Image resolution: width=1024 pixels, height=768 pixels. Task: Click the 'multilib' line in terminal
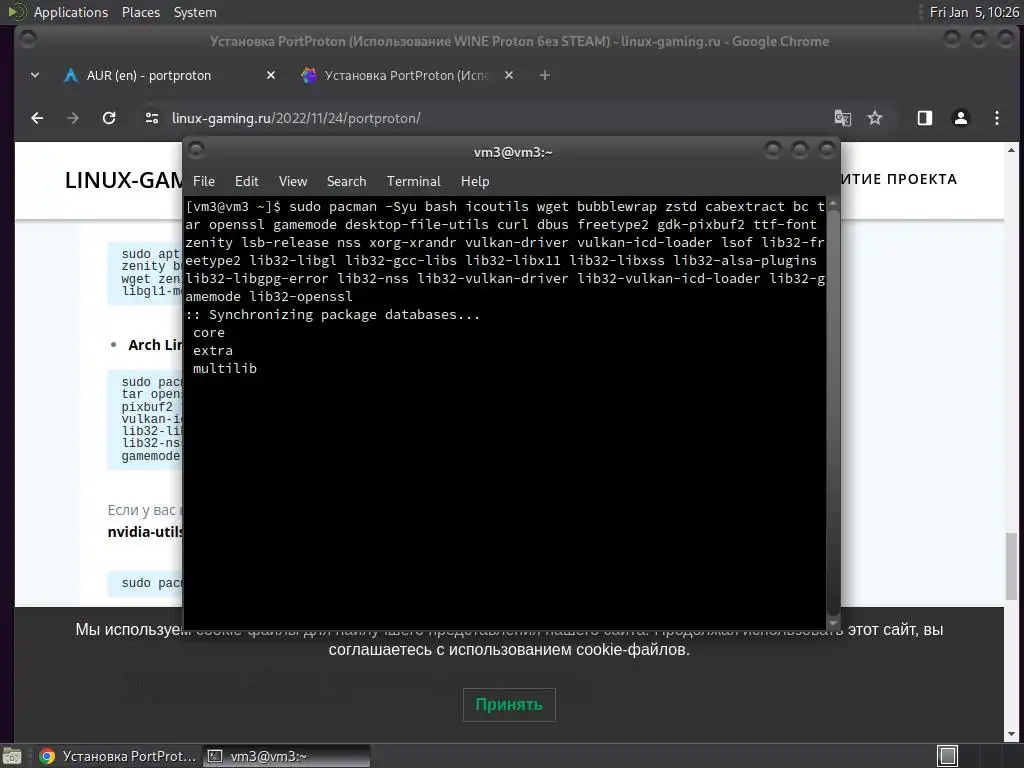pyautogui.click(x=225, y=368)
